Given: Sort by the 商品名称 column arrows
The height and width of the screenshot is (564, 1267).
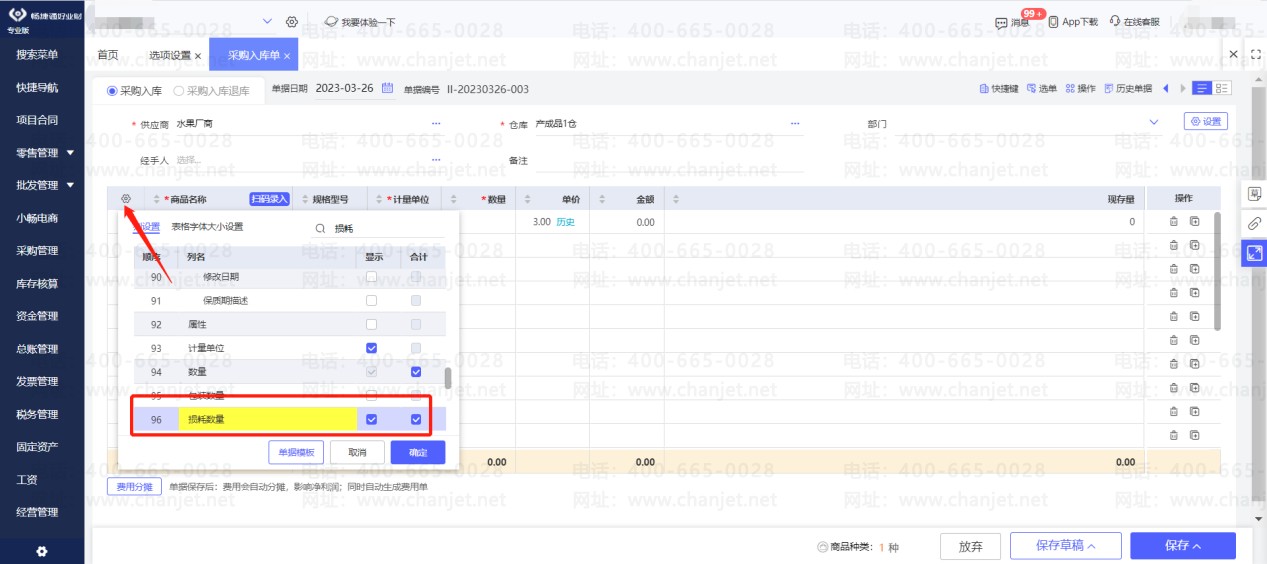Looking at the screenshot, I should 156,199.
